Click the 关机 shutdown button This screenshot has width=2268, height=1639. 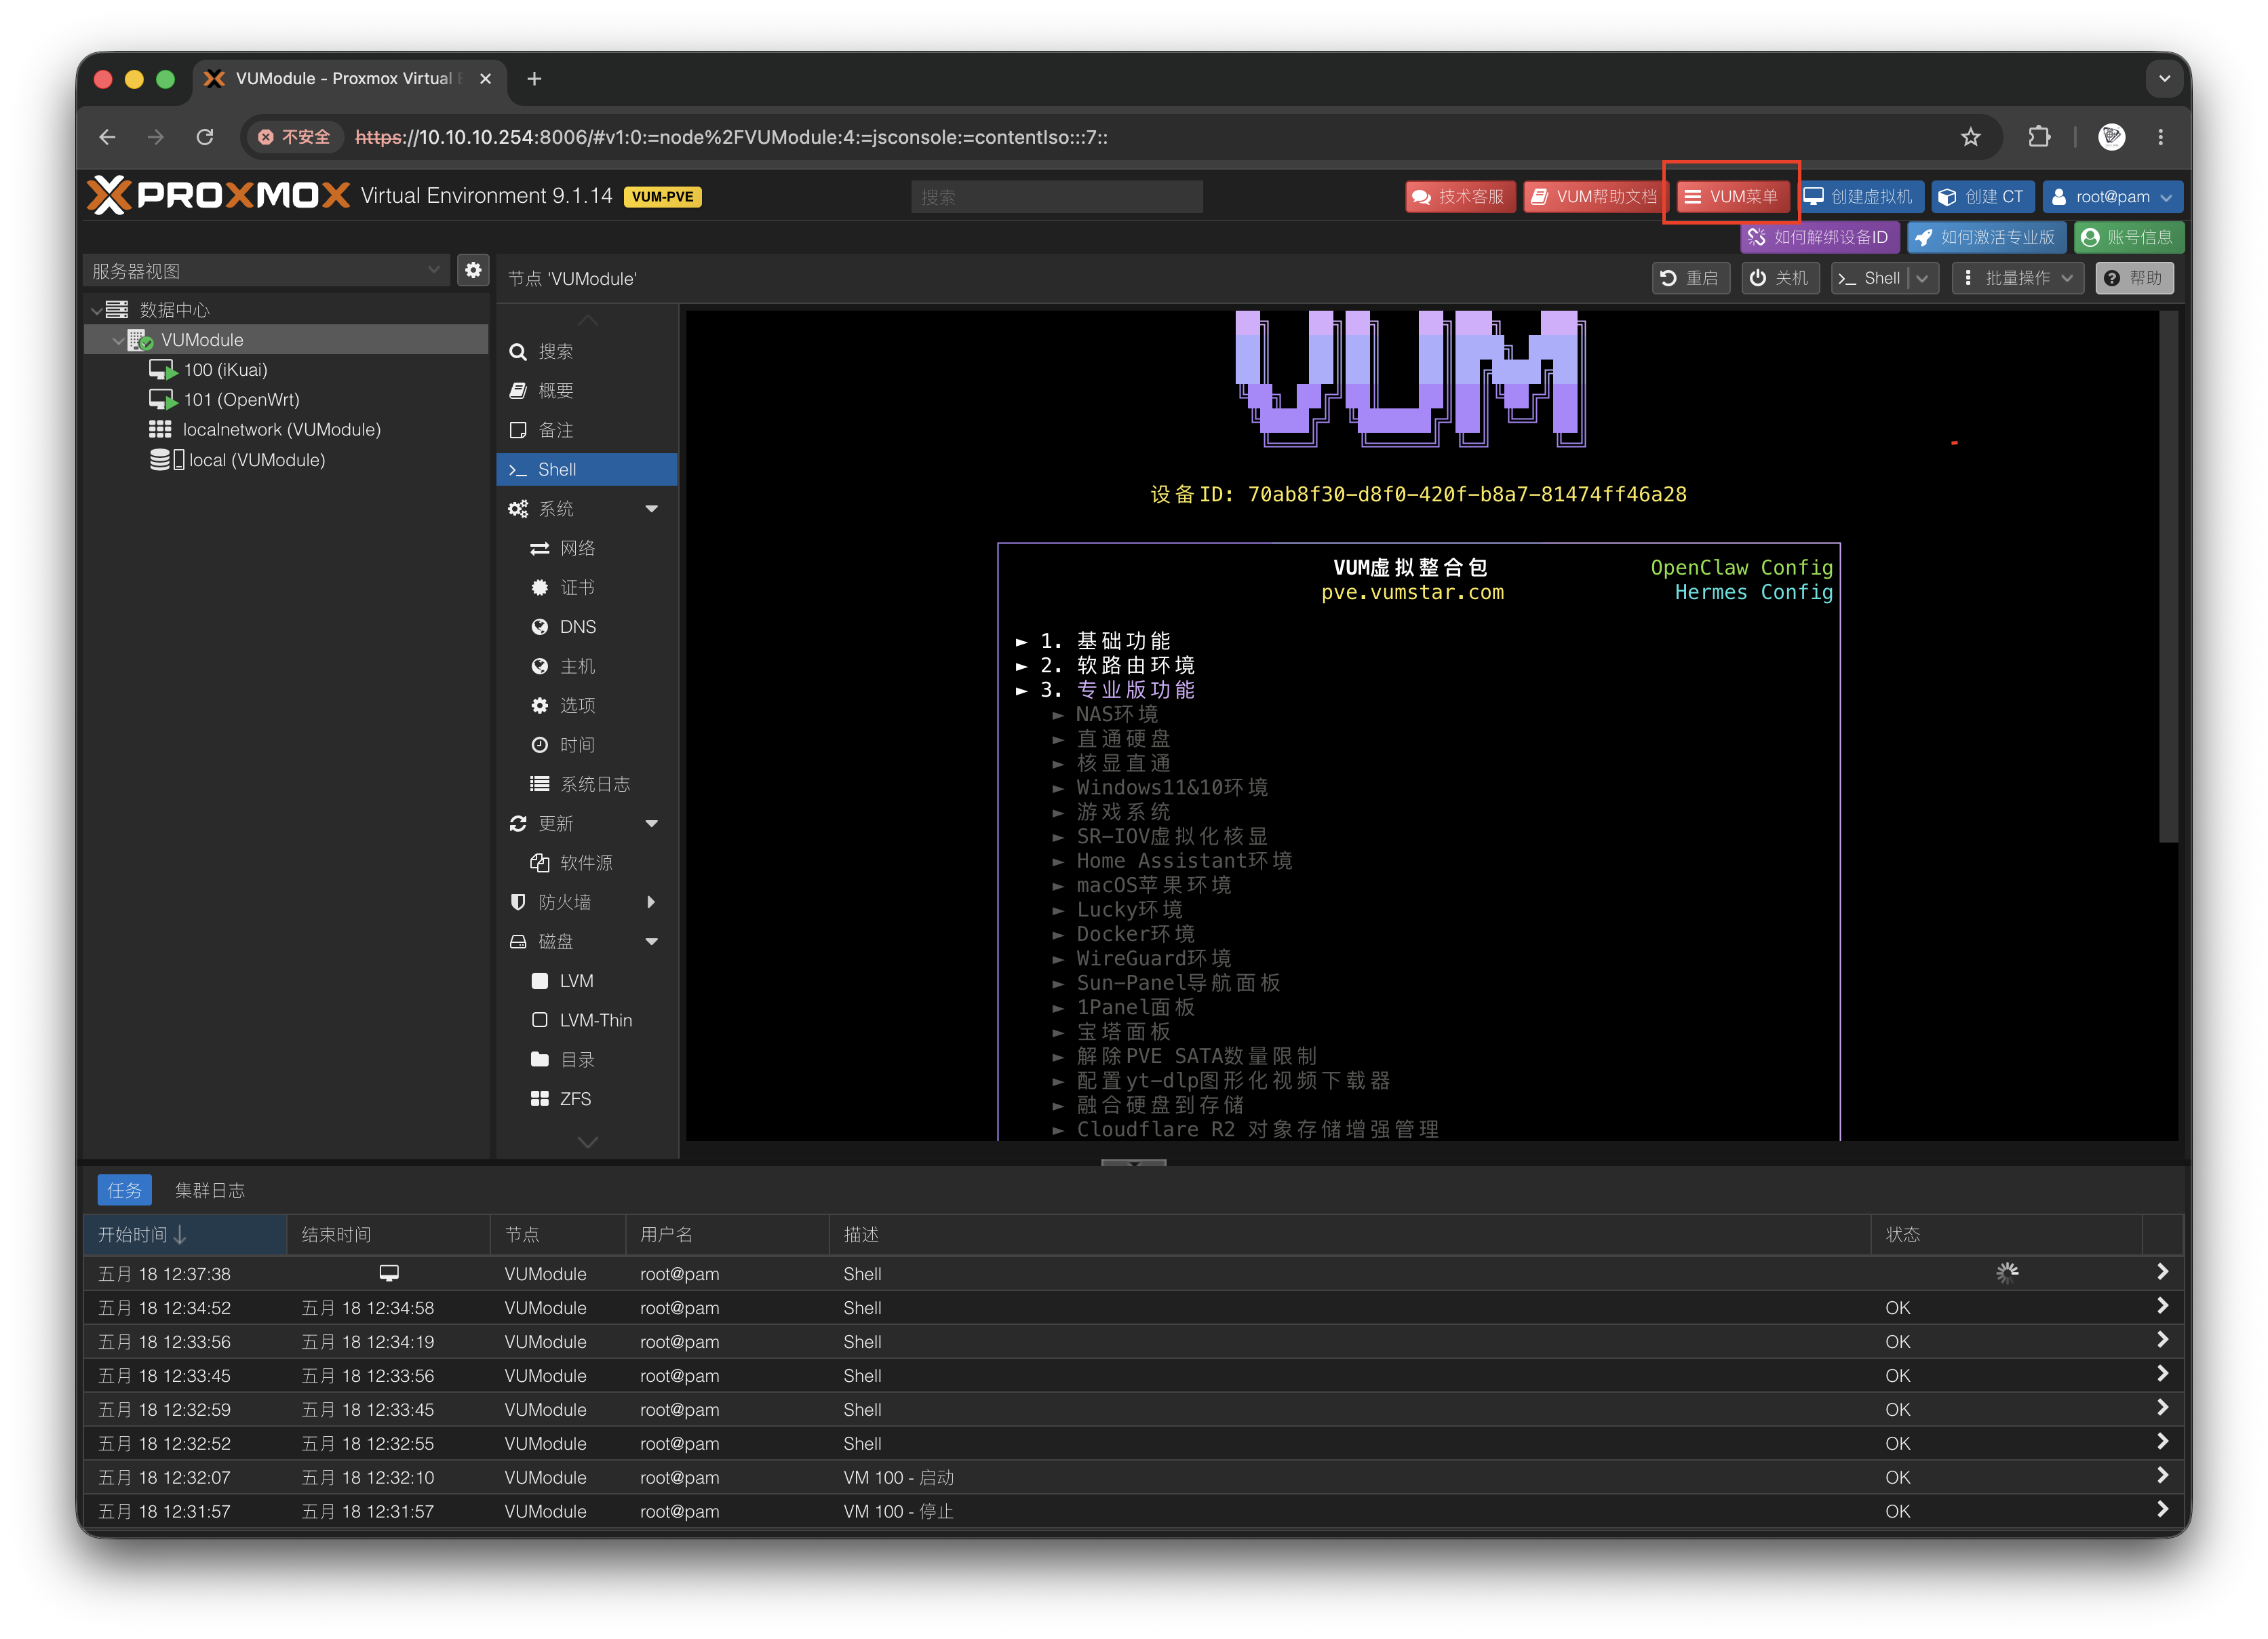(1779, 278)
